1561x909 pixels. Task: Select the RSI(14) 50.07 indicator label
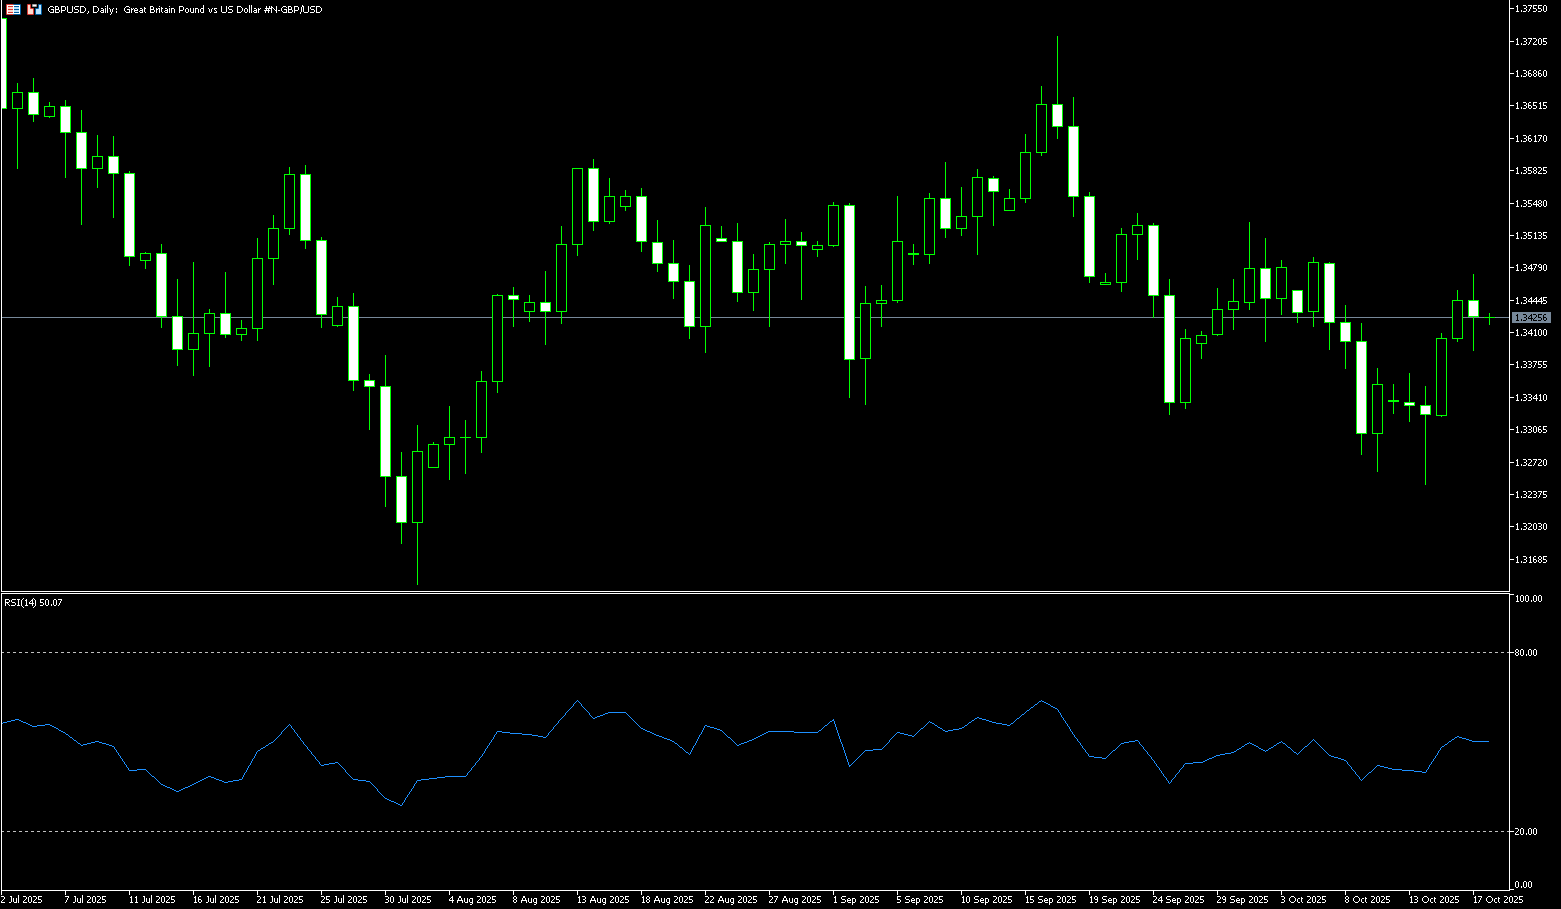[33, 603]
